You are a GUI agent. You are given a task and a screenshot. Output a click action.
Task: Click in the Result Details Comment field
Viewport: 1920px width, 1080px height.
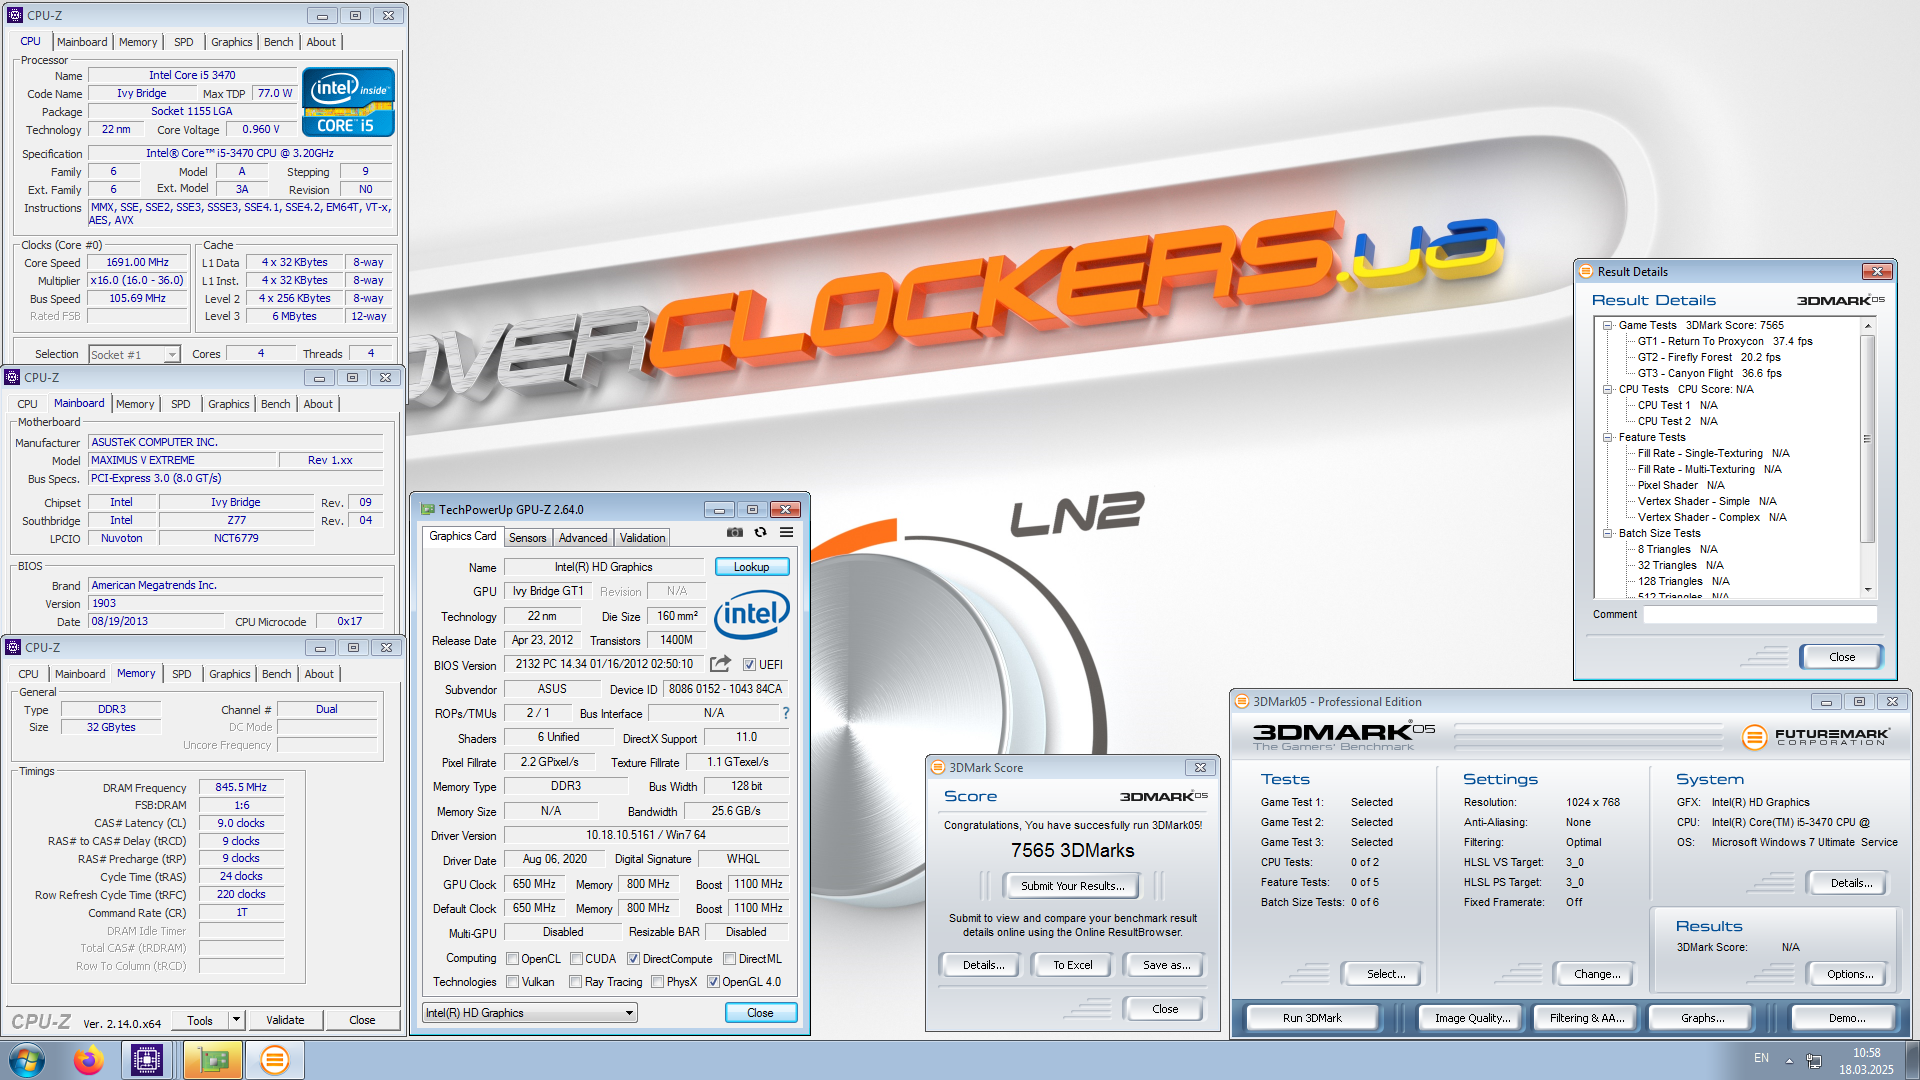1760,615
